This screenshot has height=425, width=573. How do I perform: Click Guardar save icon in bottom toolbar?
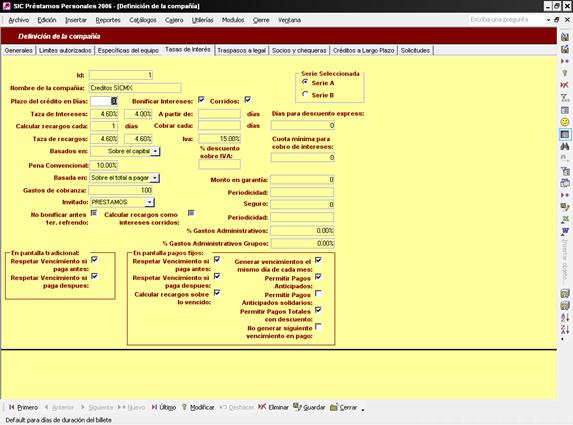(297, 407)
